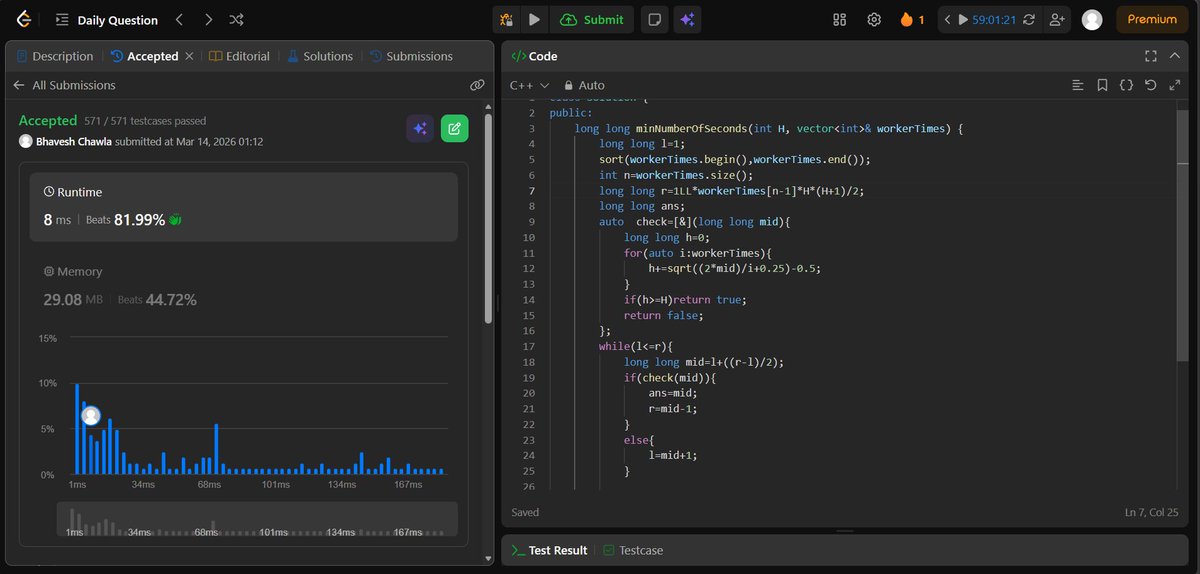Open the layout grid icon
The image size is (1200, 574).
coord(840,19)
